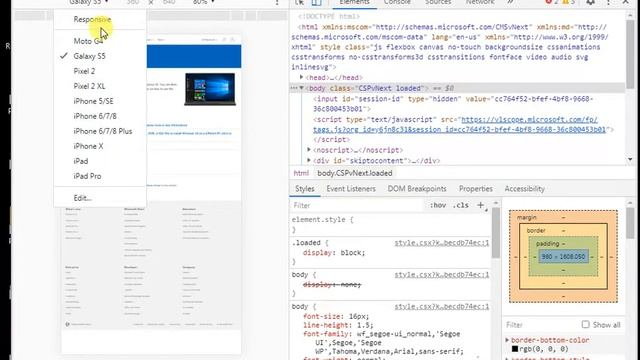Toggle the .cls class editor
The image size is (640, 360).
tap(461, 205)
